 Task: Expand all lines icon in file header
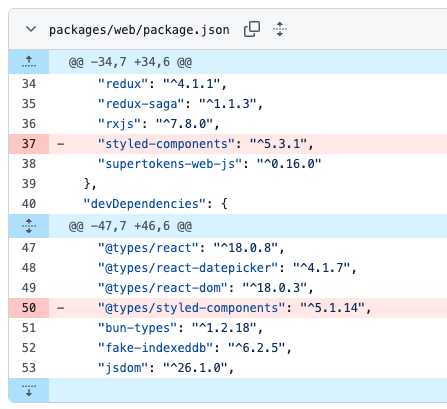pyautogui.click(x=280, y=29)
